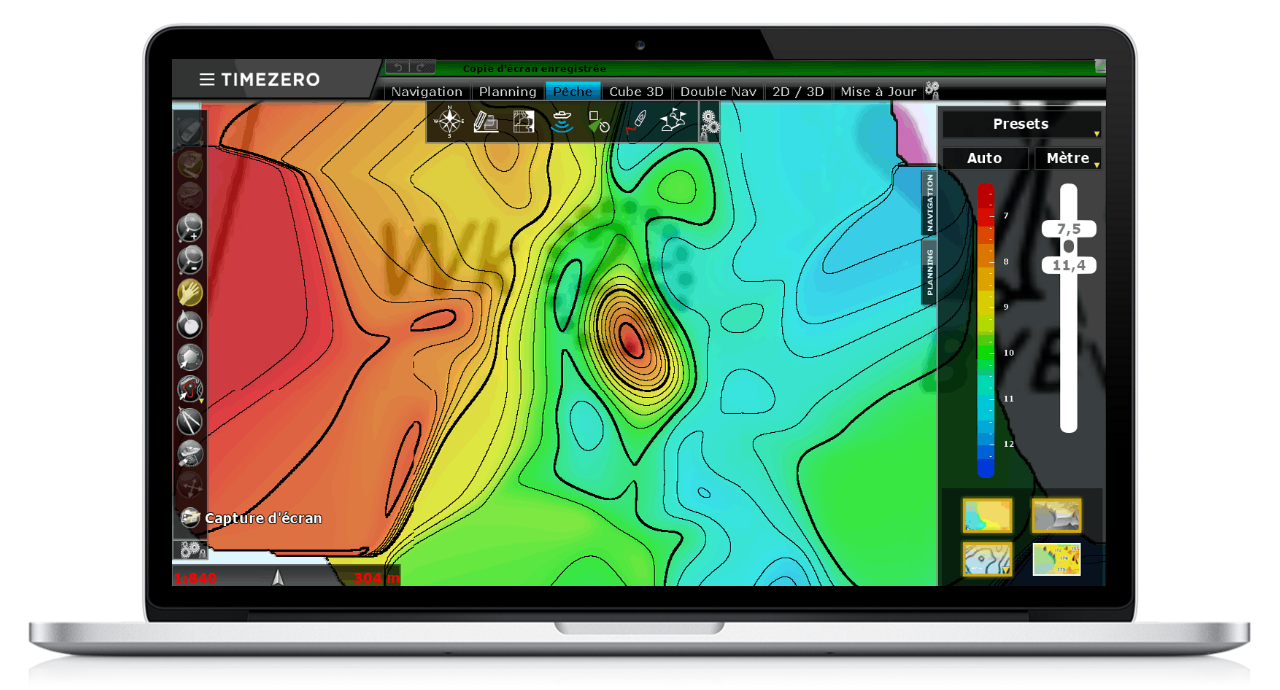Open the Presets dropdown
This screenshot has height=690, width=1280.
(1021, 125)
